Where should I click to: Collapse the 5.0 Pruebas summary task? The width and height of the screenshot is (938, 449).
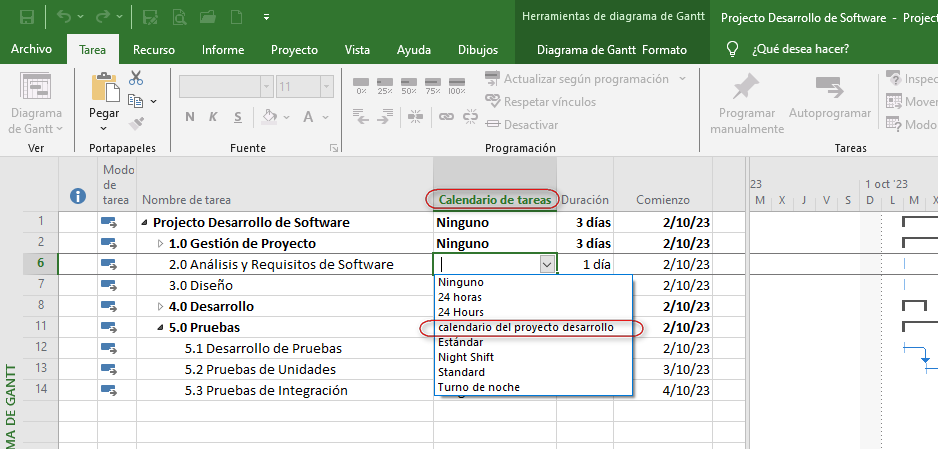click(160, 327)
